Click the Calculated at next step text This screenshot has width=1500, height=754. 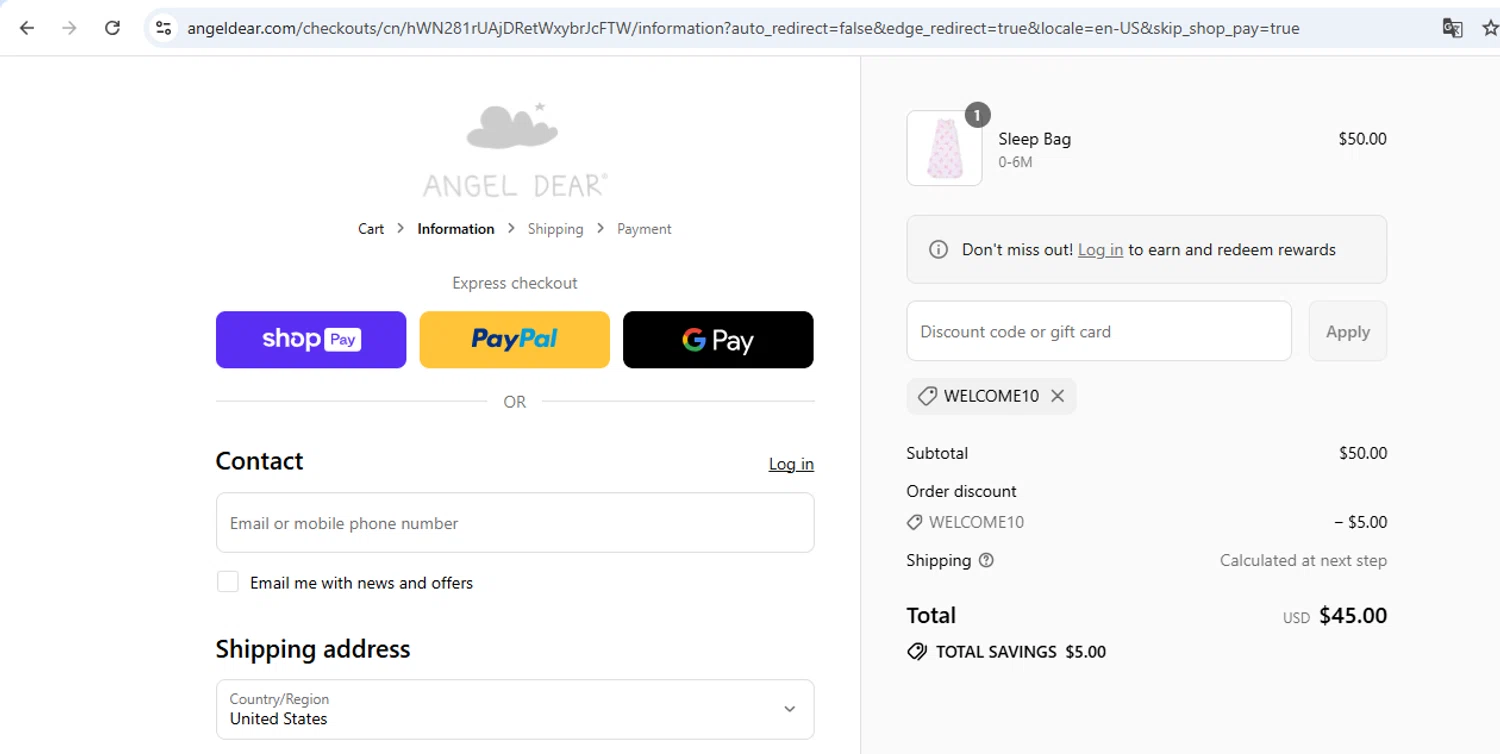click(1303, 560)
